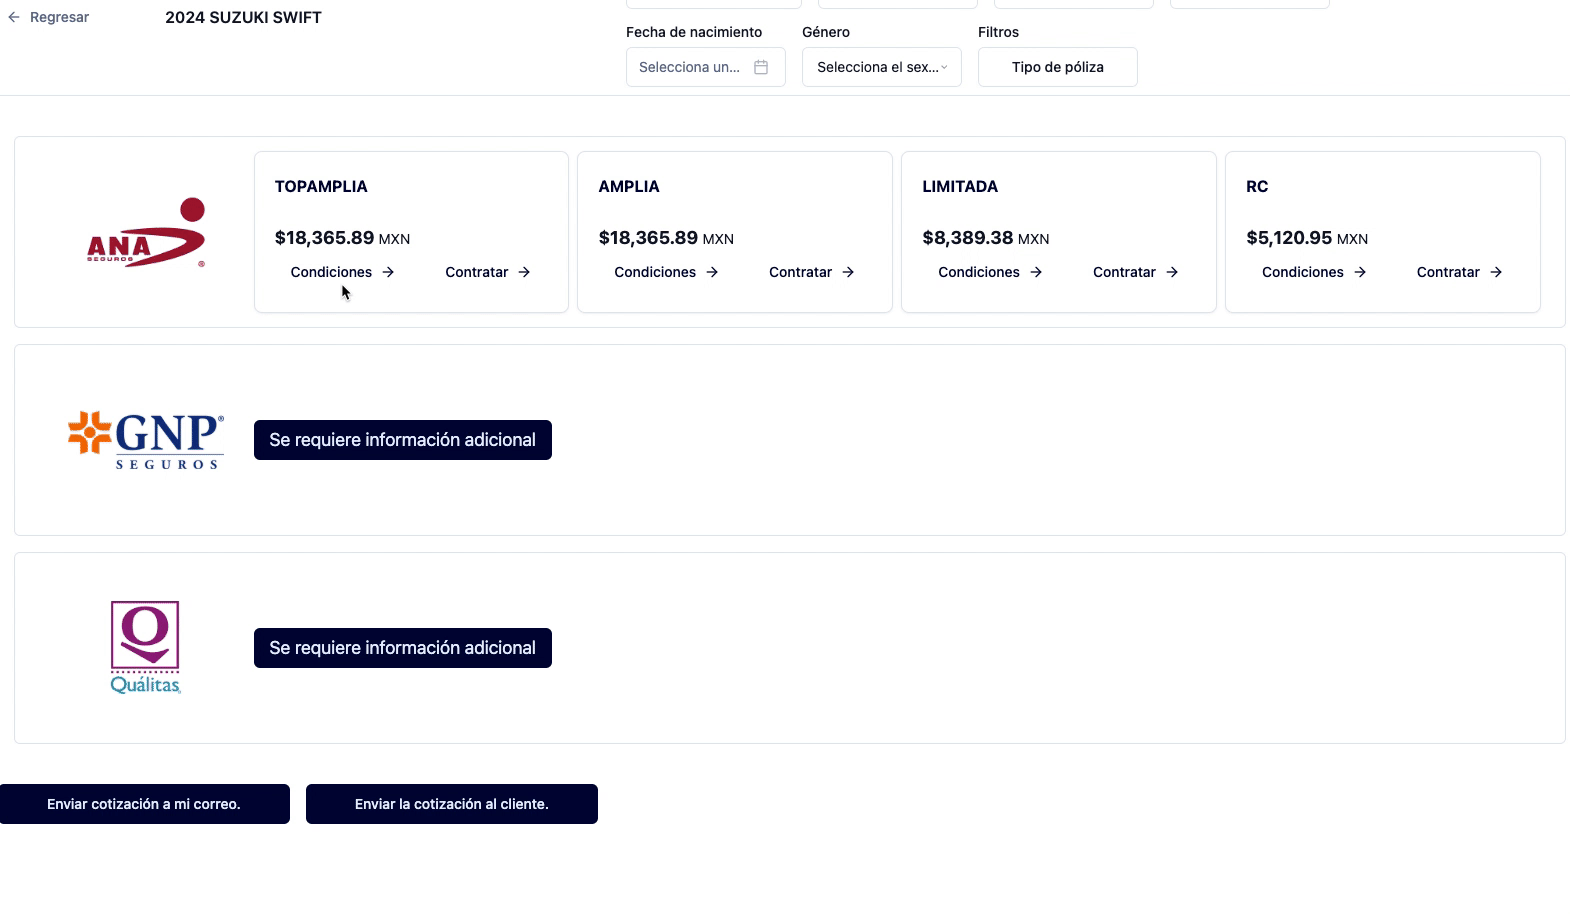Open the Fecha de nacimiento date field
Screen dimensions: 1570x916
tap(706, 67)
